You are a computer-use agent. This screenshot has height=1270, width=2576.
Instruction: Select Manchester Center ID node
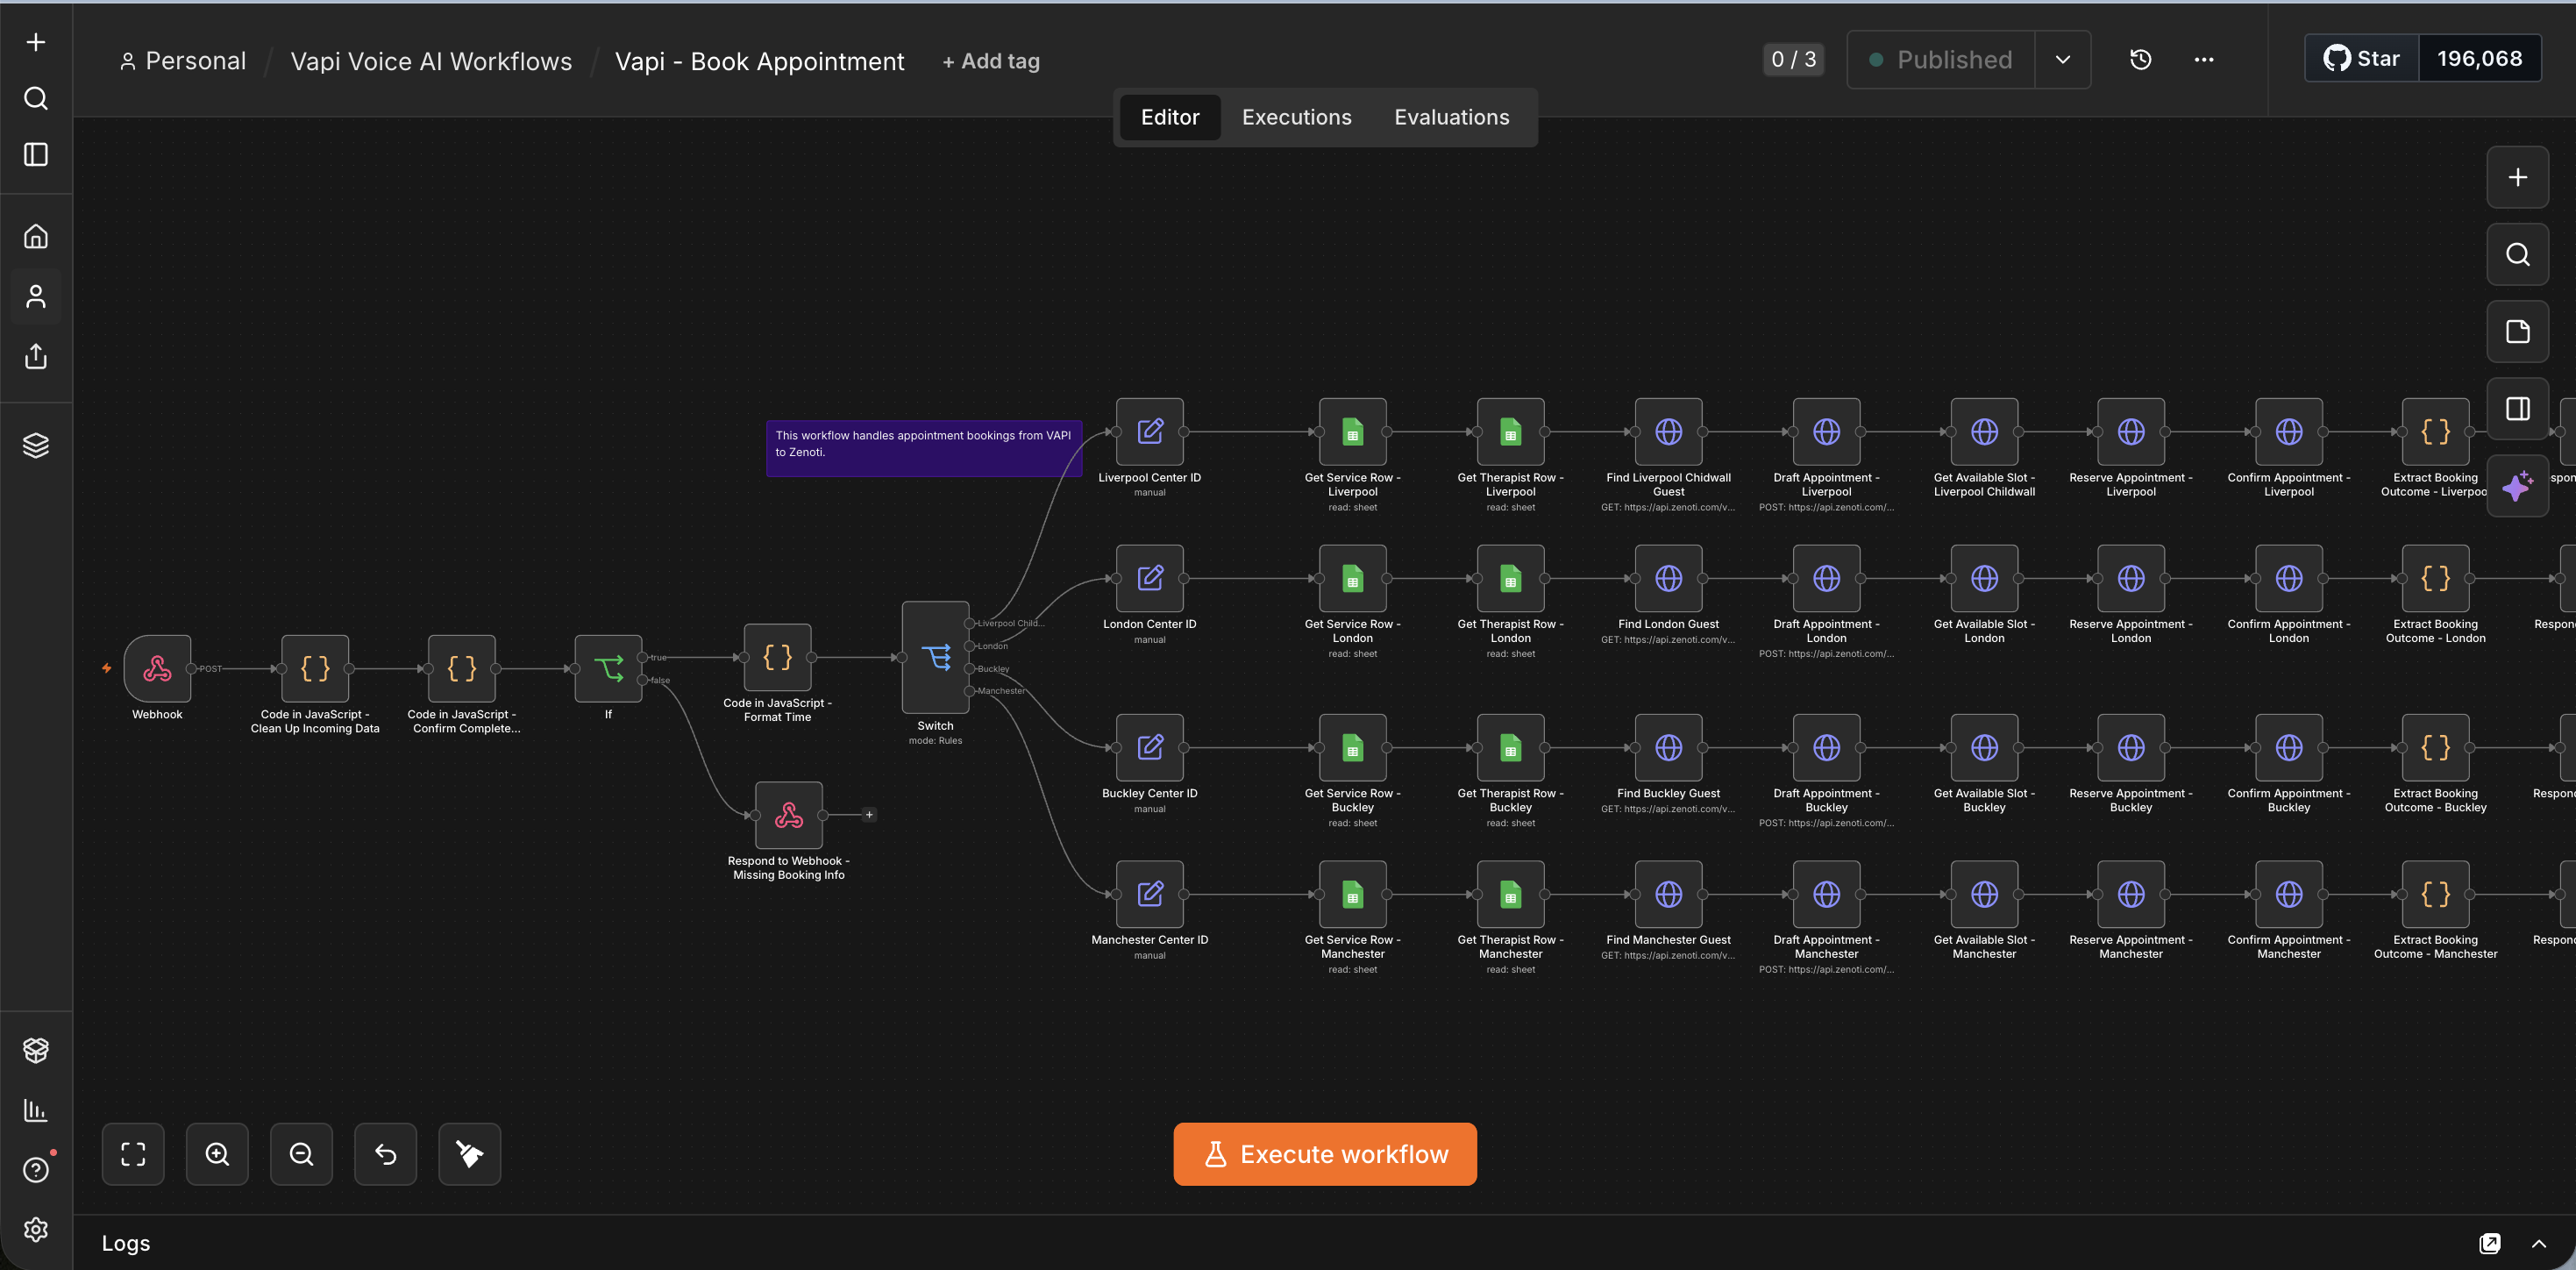(1150, 894)
